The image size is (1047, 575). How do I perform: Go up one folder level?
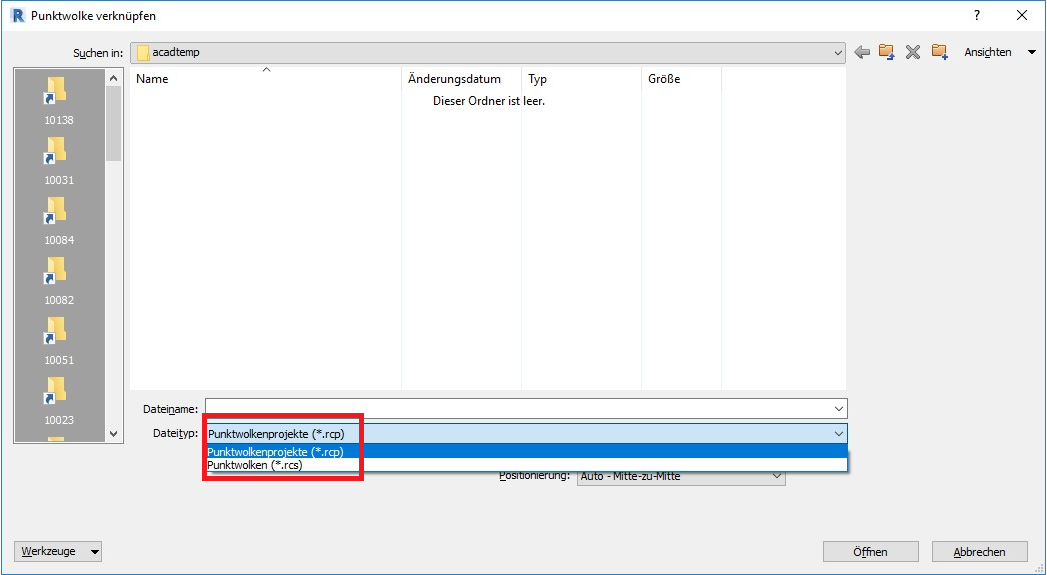887,52
